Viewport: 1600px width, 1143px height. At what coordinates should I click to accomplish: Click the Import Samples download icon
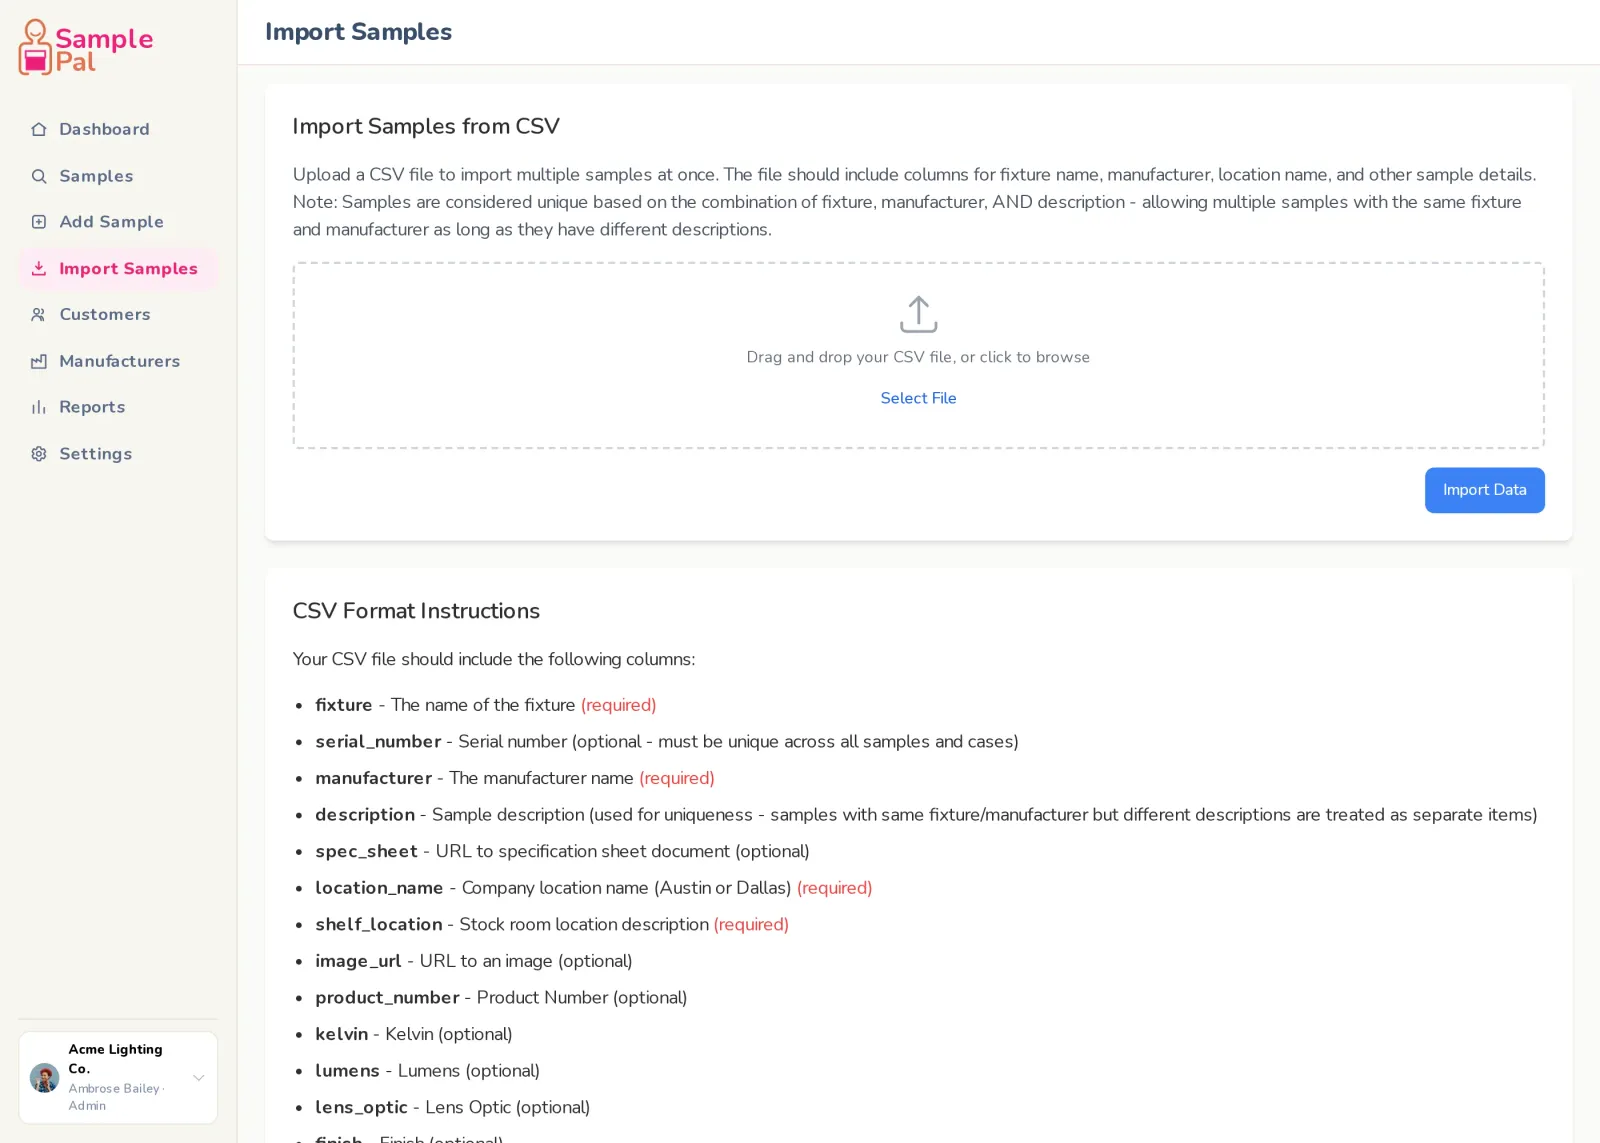(x=39, y=268)
